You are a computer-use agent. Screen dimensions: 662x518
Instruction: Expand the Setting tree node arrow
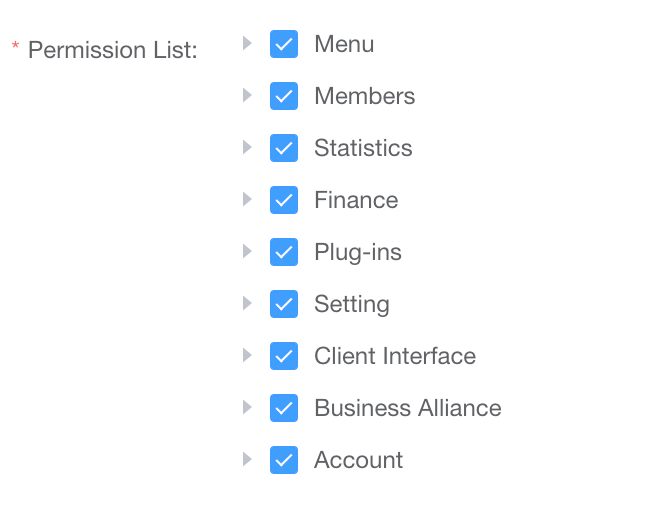(x=247, y=303)
